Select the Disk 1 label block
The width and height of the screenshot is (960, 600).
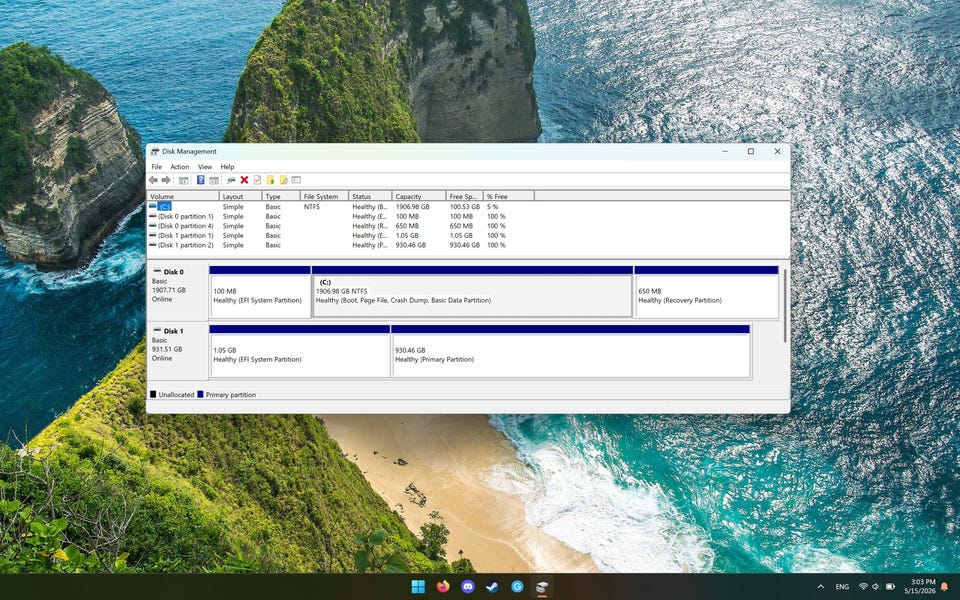(178, 350)
